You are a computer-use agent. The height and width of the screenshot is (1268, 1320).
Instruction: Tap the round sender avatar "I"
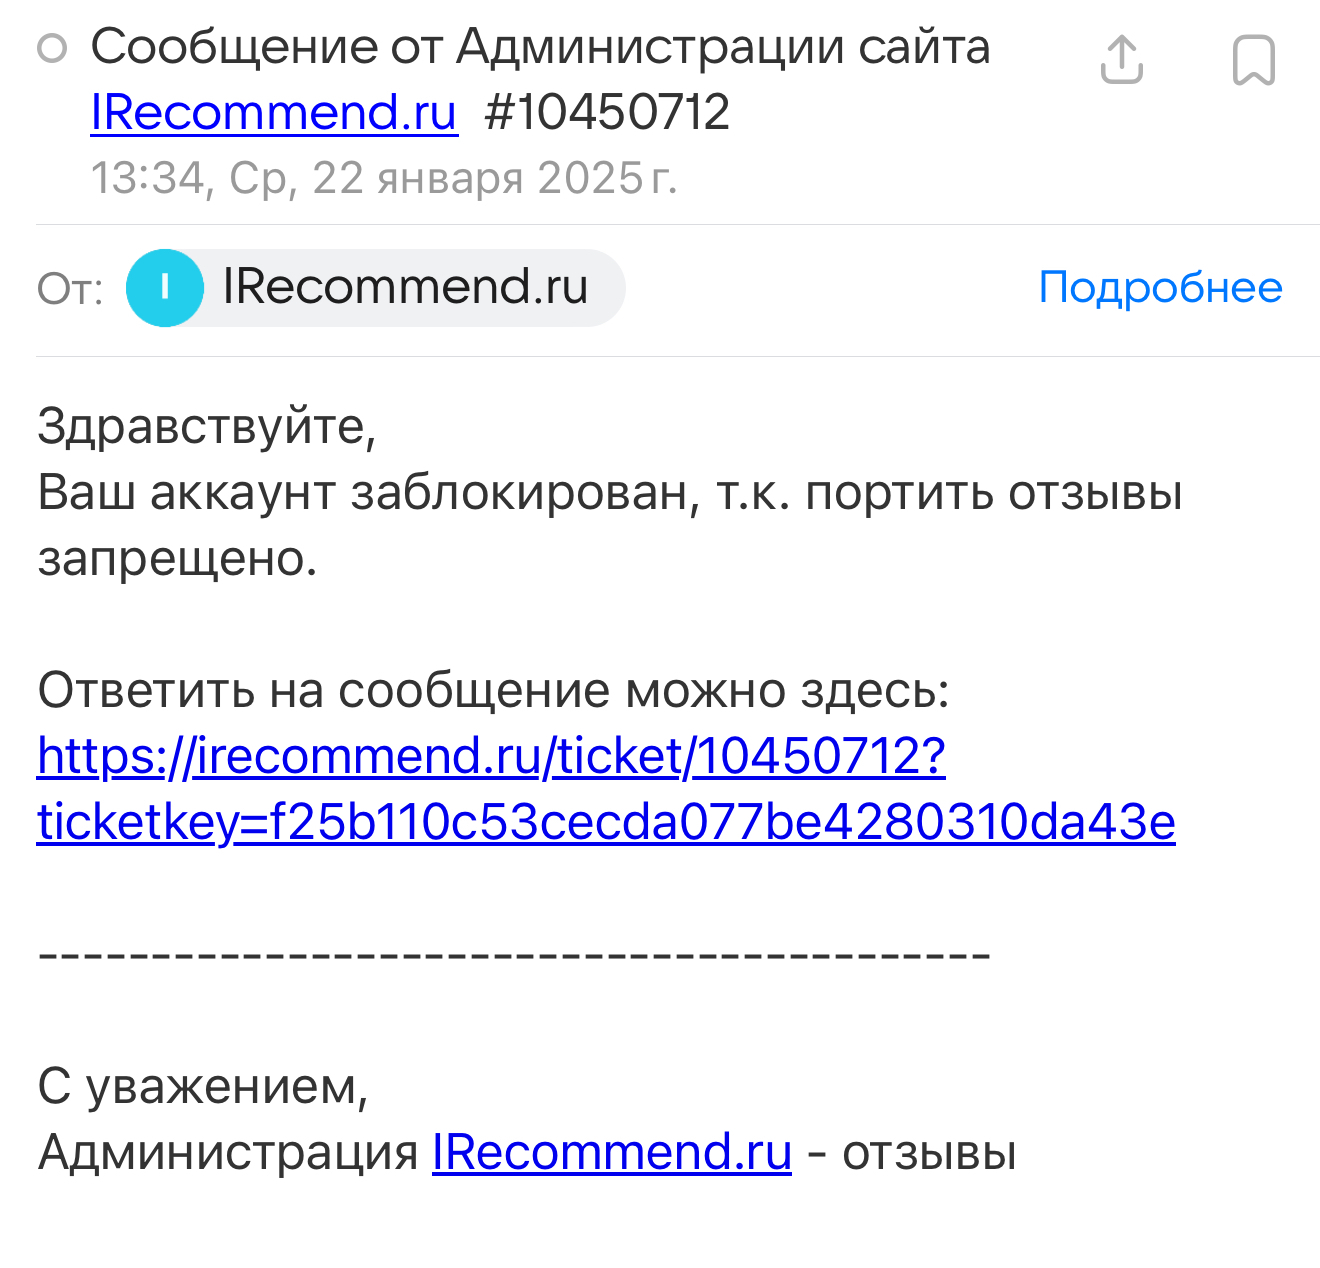pyautogui.click(x=165, y=288)
